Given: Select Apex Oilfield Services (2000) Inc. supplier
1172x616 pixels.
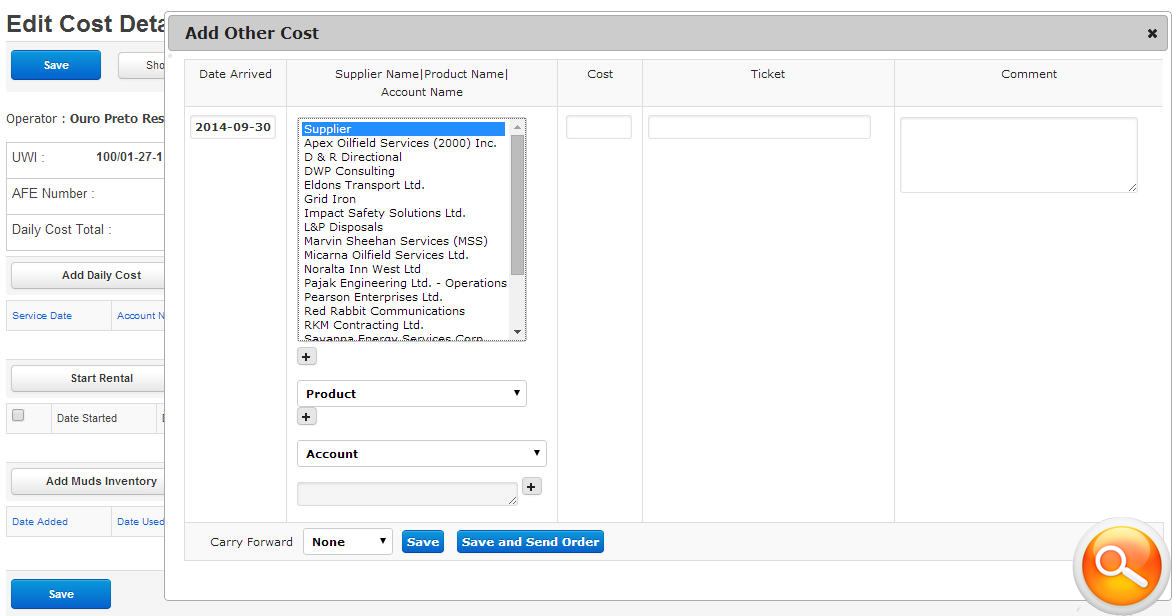Looking at the screenshot, I should point(400,143).
